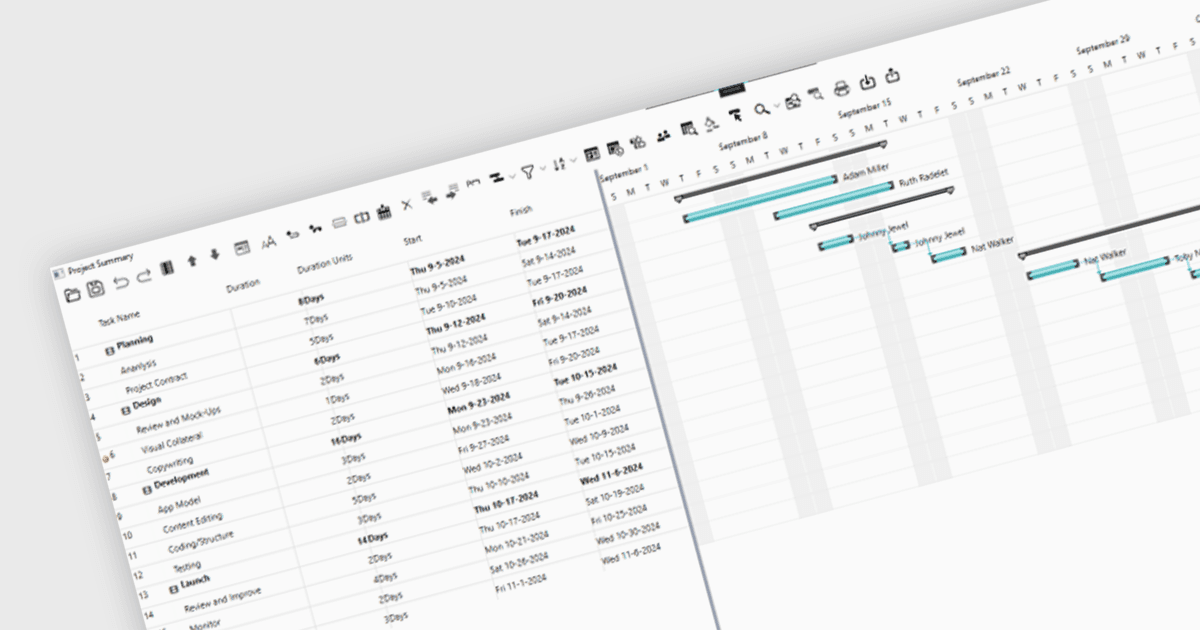The image size is (1200, 630).
Task: Select the Copywriting task
Action: click(170, 464)
